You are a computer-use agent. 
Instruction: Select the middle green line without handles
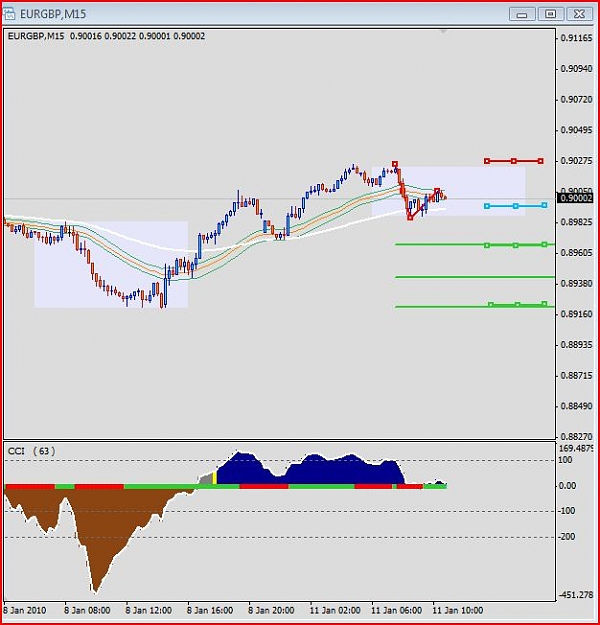tap(474, 277)
